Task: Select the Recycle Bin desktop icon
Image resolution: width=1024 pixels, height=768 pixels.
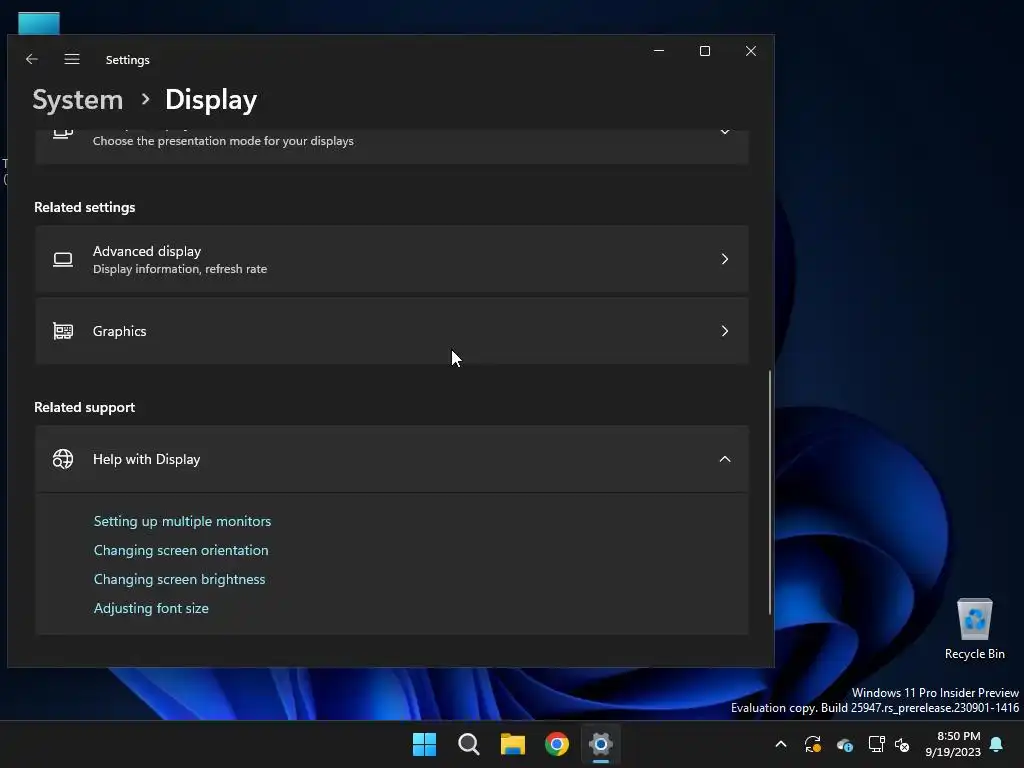Action: coord(974,629)
